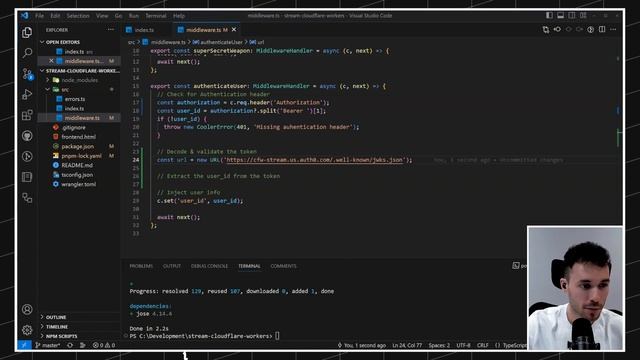Click the open changes icon in editor toolbar

point(546,29)
